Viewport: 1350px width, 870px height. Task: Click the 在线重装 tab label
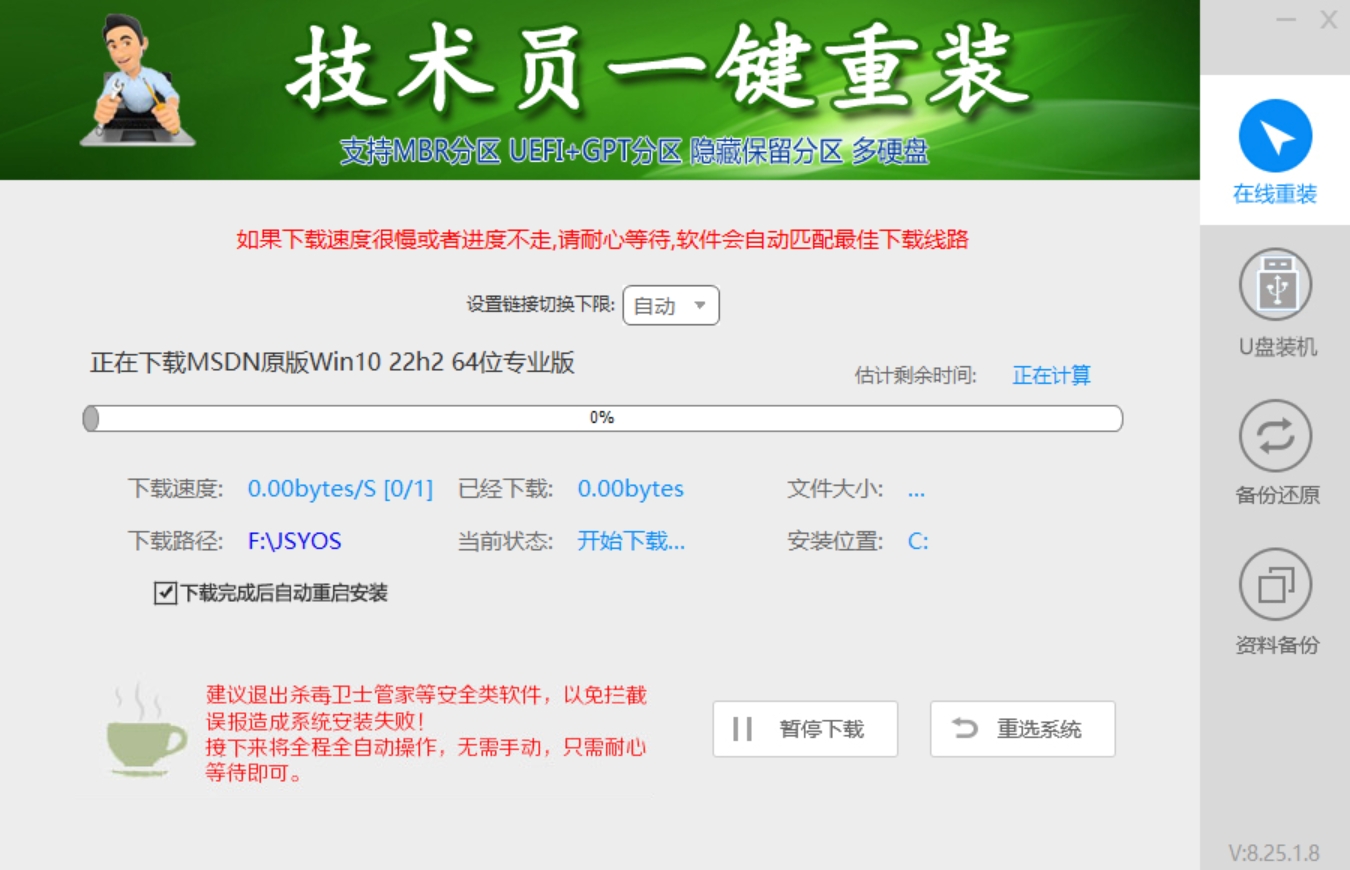click(1275, 194)
